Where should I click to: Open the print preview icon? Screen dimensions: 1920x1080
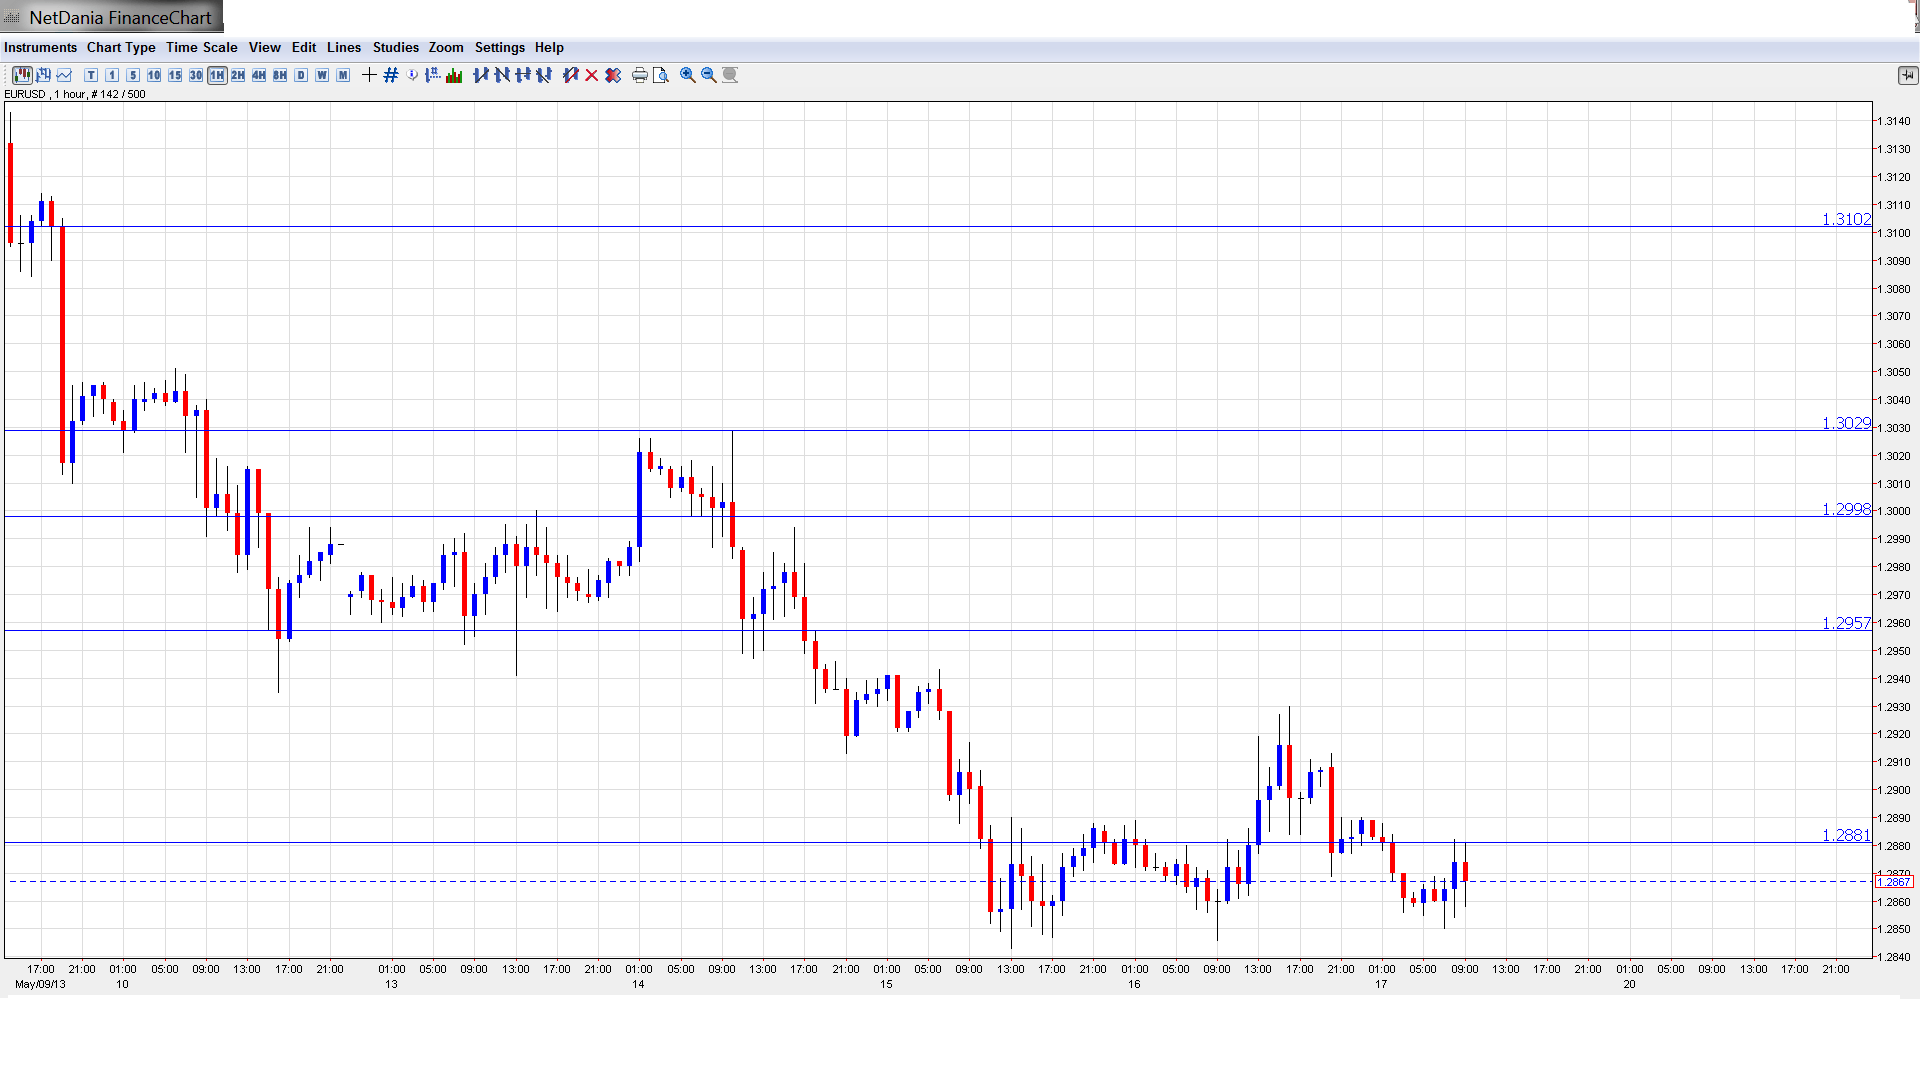pyautogui.click(x=660, y=75)
